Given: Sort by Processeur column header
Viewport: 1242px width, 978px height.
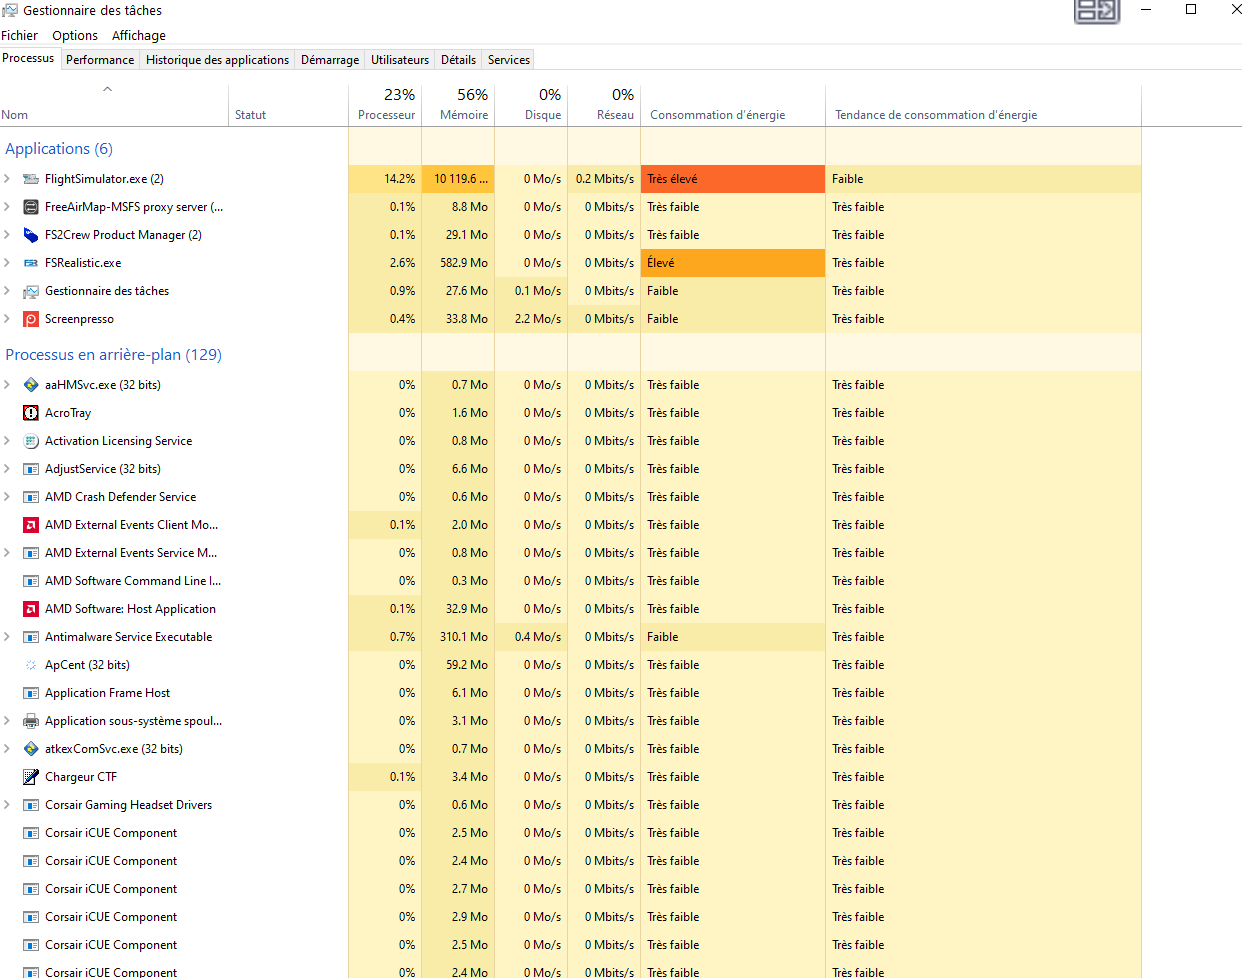Looking at the screenshot, I should [386, 105].
